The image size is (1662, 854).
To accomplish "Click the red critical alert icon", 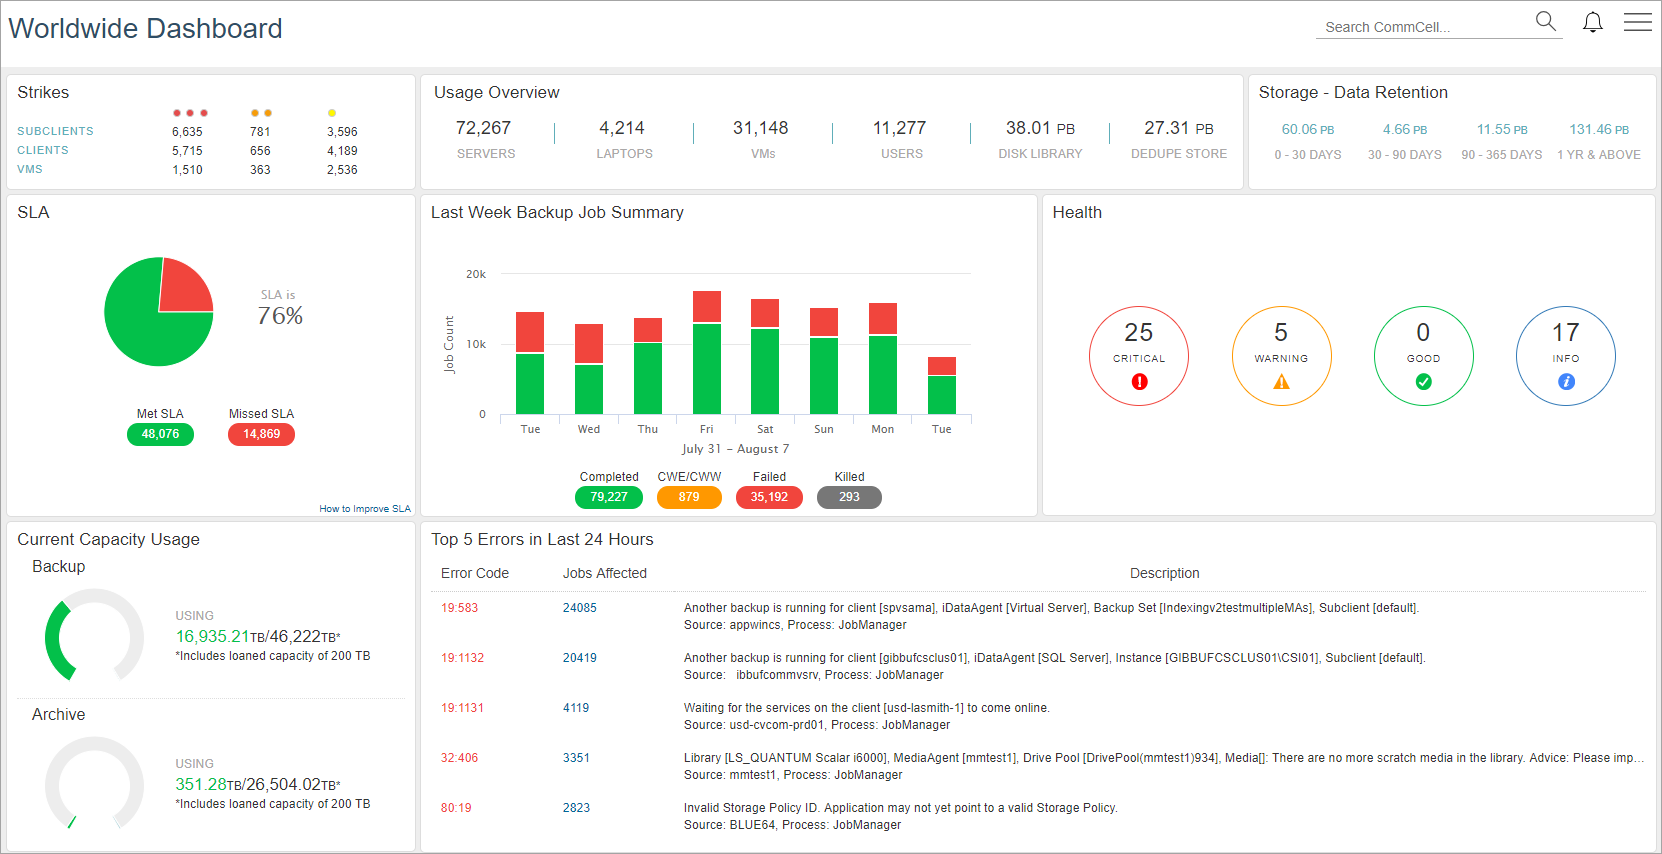I will pos(1139,382).
